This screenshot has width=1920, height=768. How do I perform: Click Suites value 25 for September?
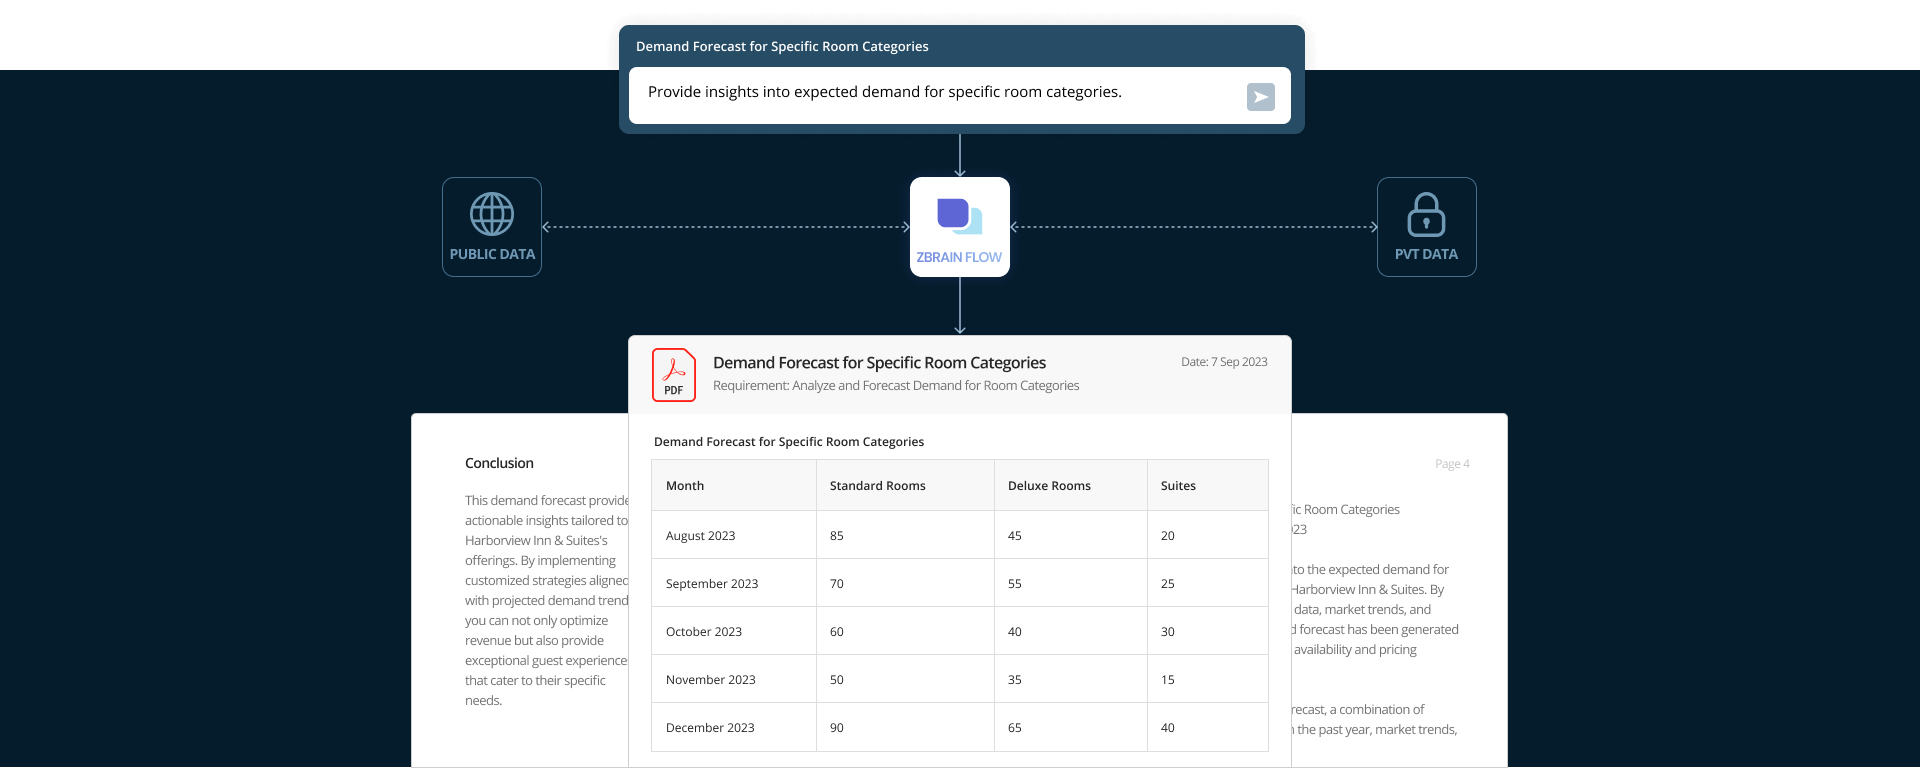(x=1168, y=584)
